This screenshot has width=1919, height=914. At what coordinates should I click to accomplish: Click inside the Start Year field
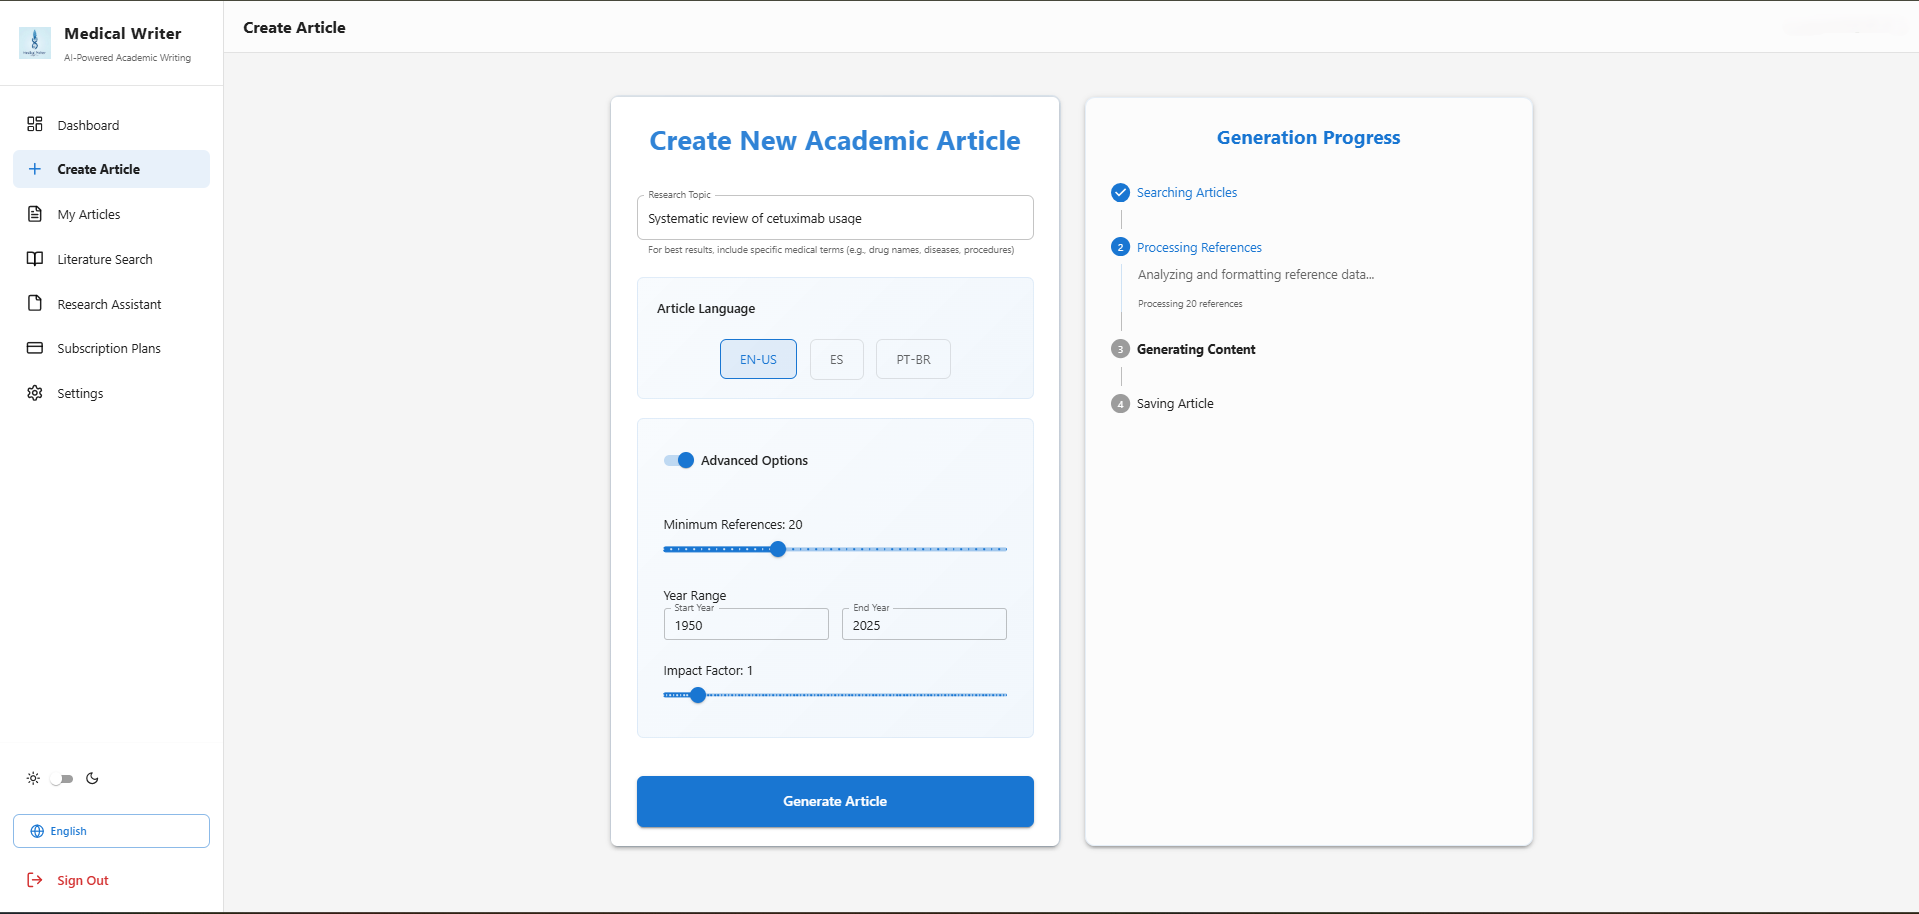745,624
